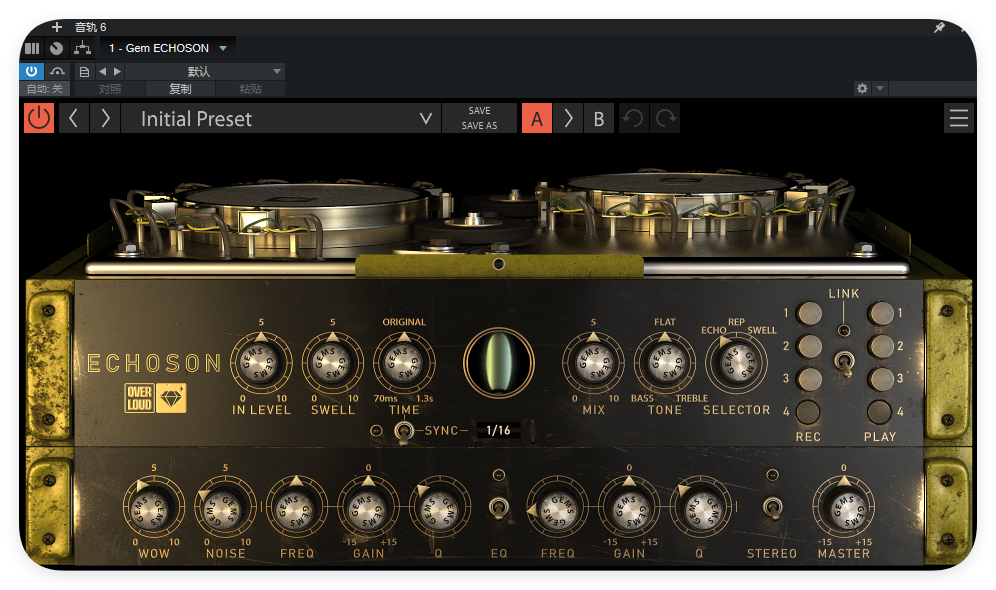This screenshot has height=590, width=996.
Task: Toggle PLAY head button 1
Action: click(880, 313)
